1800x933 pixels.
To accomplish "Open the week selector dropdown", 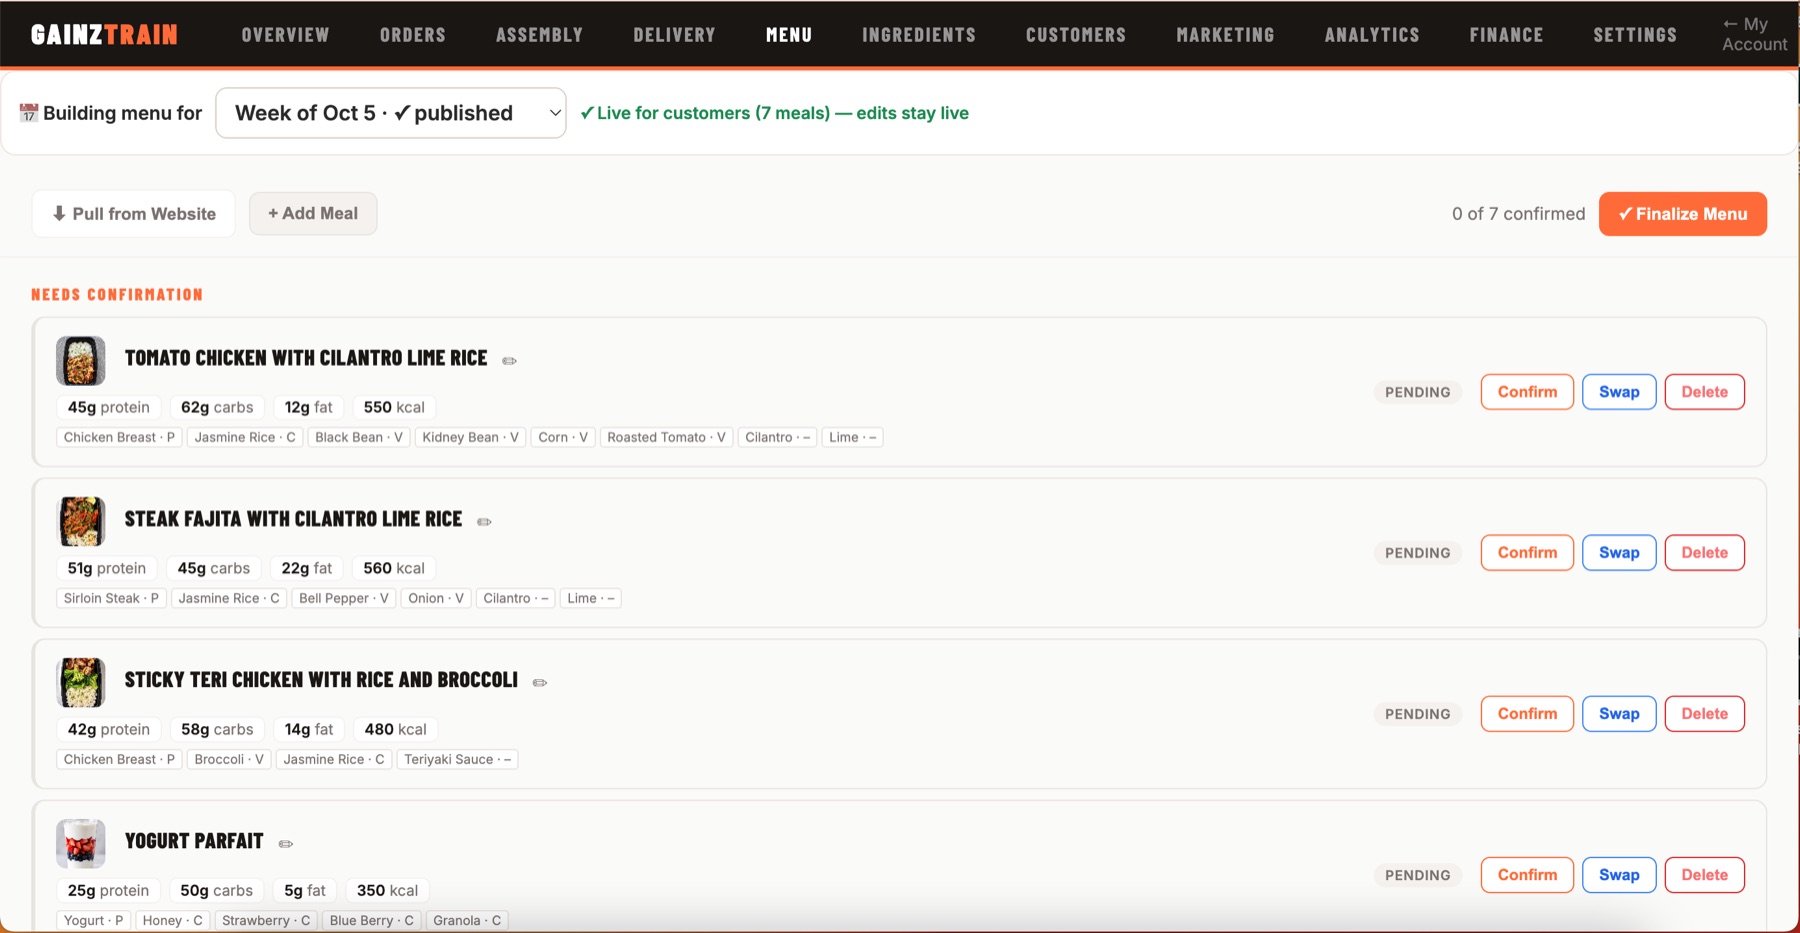I will tap(391, 113).
